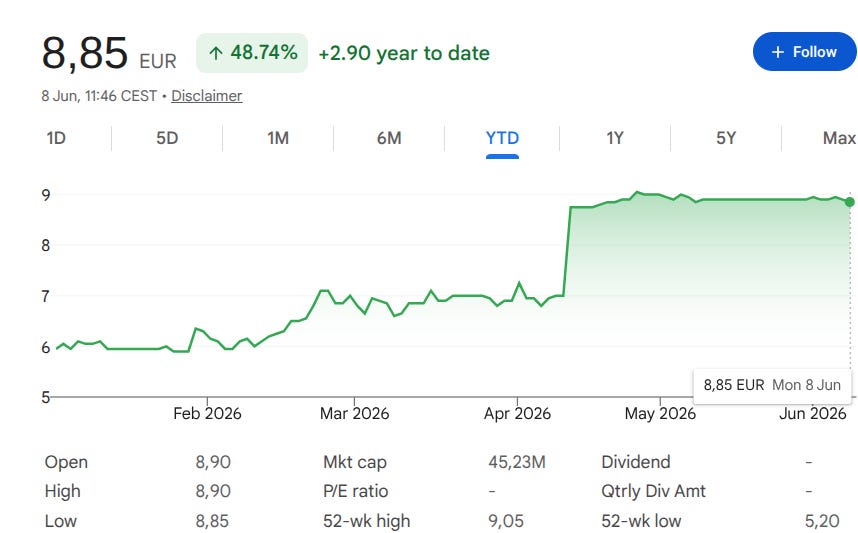Select the 6M time range tab

tap(389, 138)
